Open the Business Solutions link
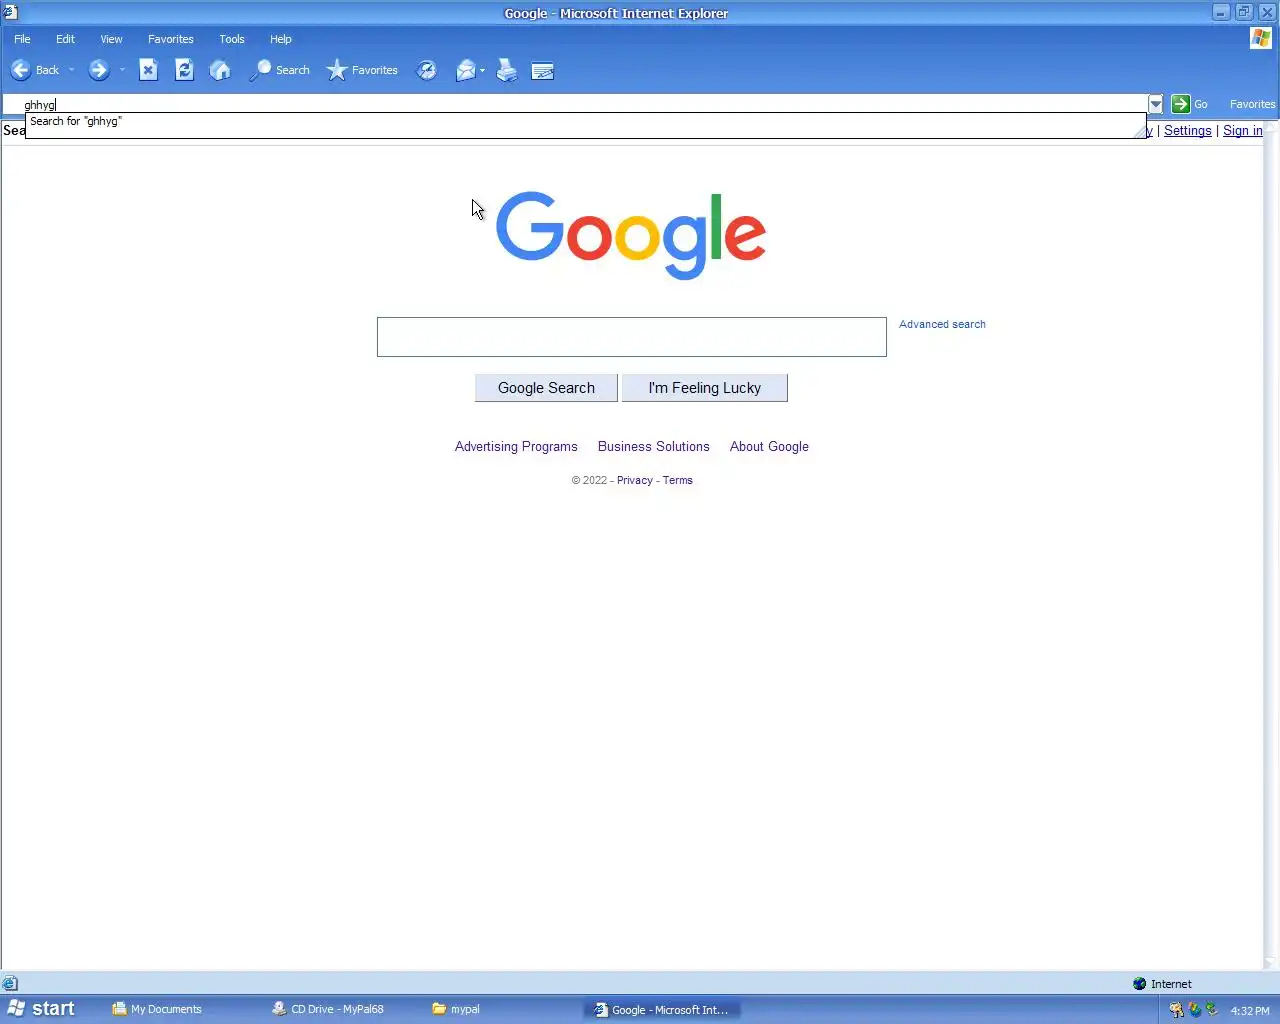The image size is (1280, 1024). click(654, 446)
